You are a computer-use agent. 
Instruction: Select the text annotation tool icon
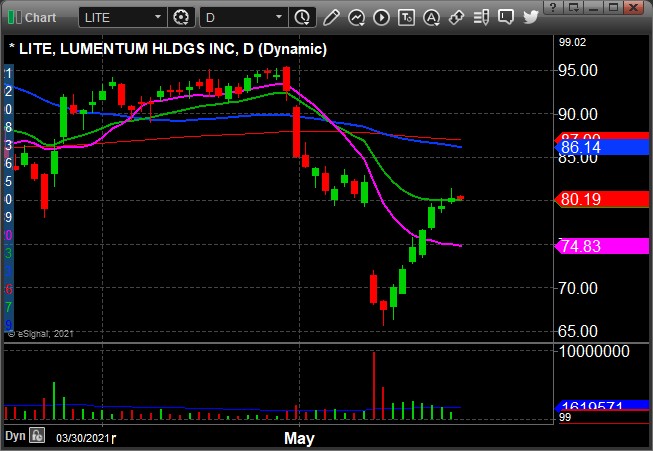[406, 17]
